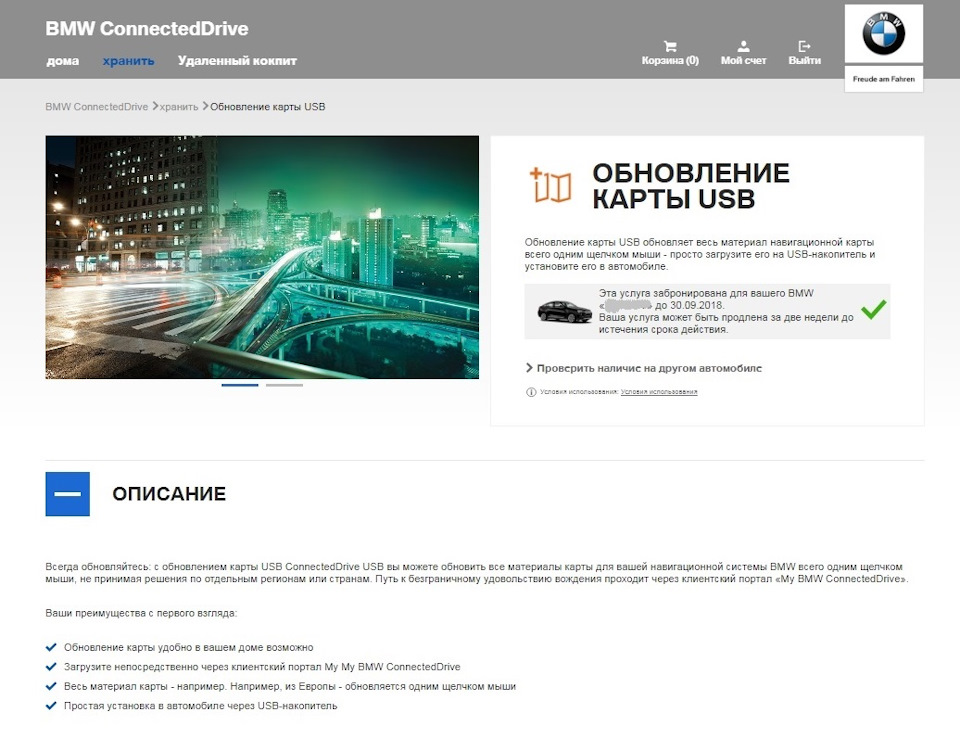Click the 'Эта услуга забронирована' booking text
Viewport: 960px width, 751px height.
click(x=726, y=311)
